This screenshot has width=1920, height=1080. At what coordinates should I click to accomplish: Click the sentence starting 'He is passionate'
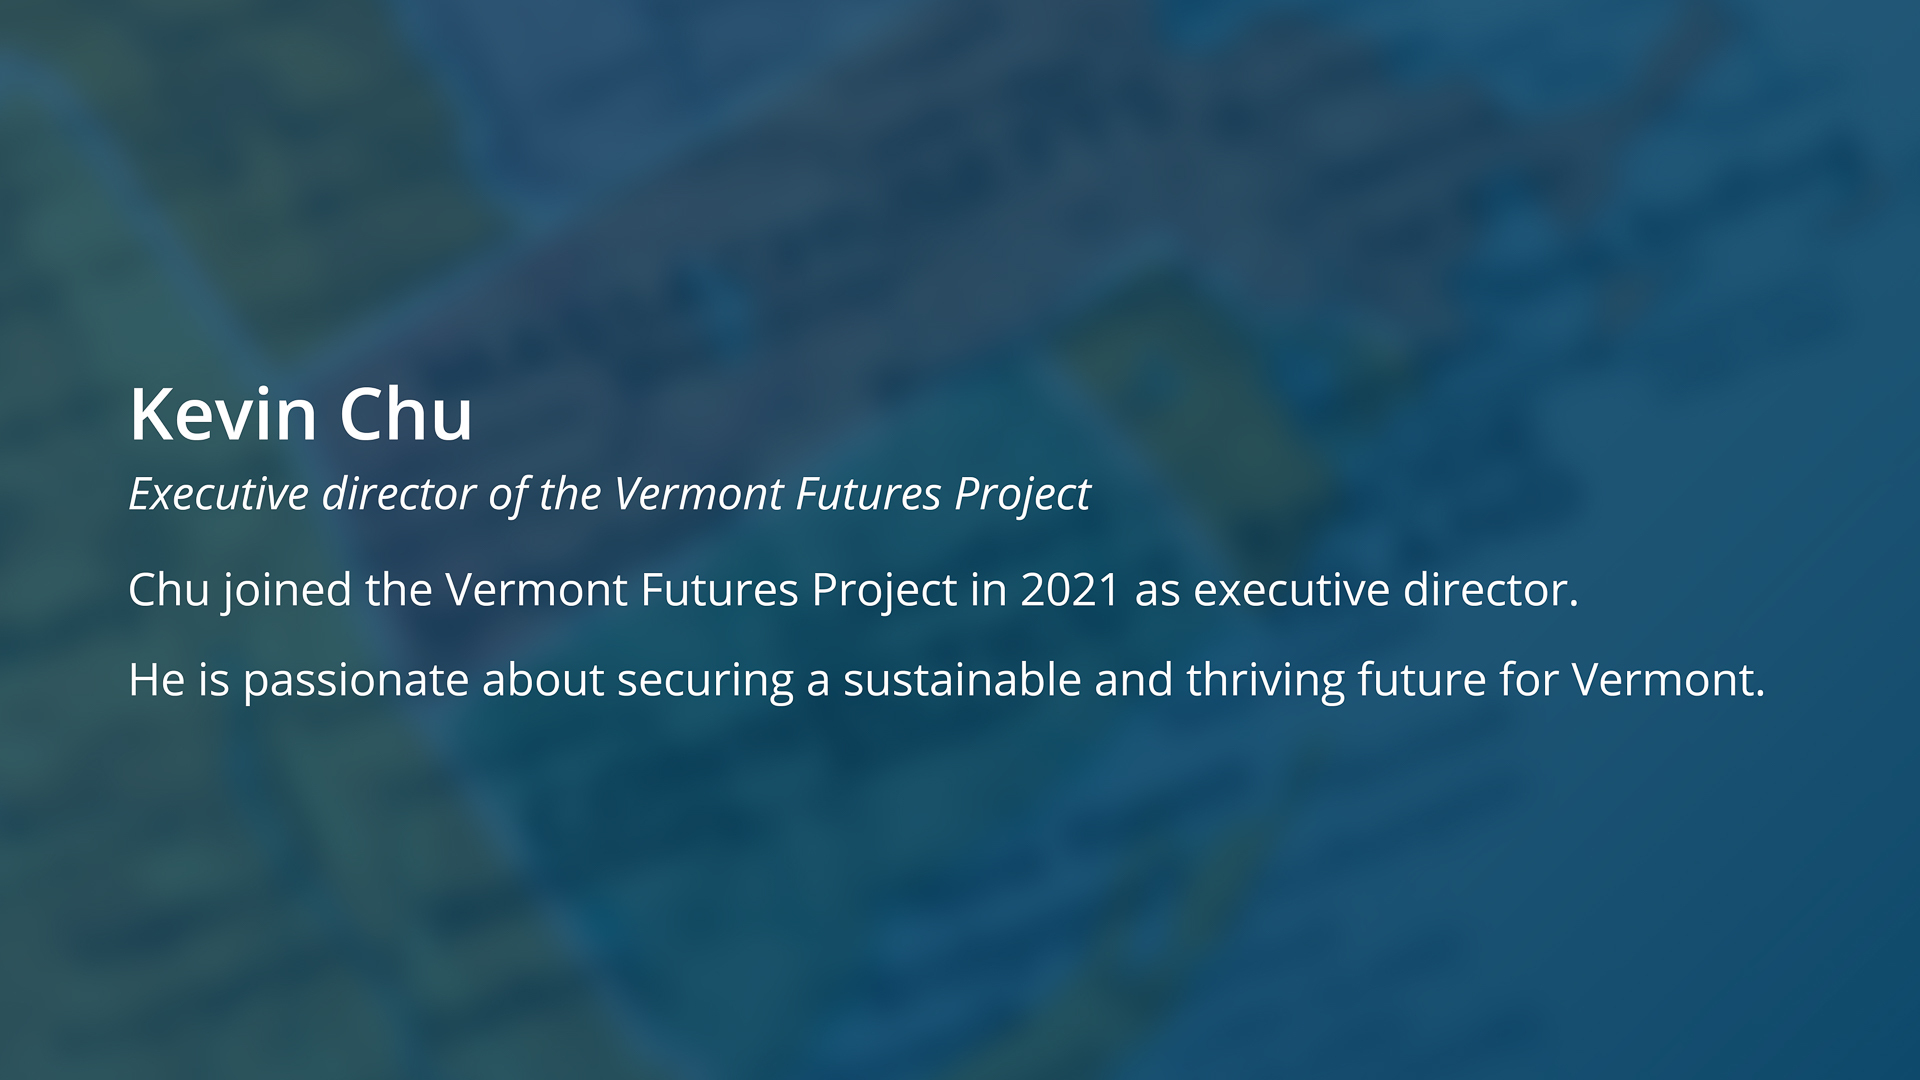[947, 680]
